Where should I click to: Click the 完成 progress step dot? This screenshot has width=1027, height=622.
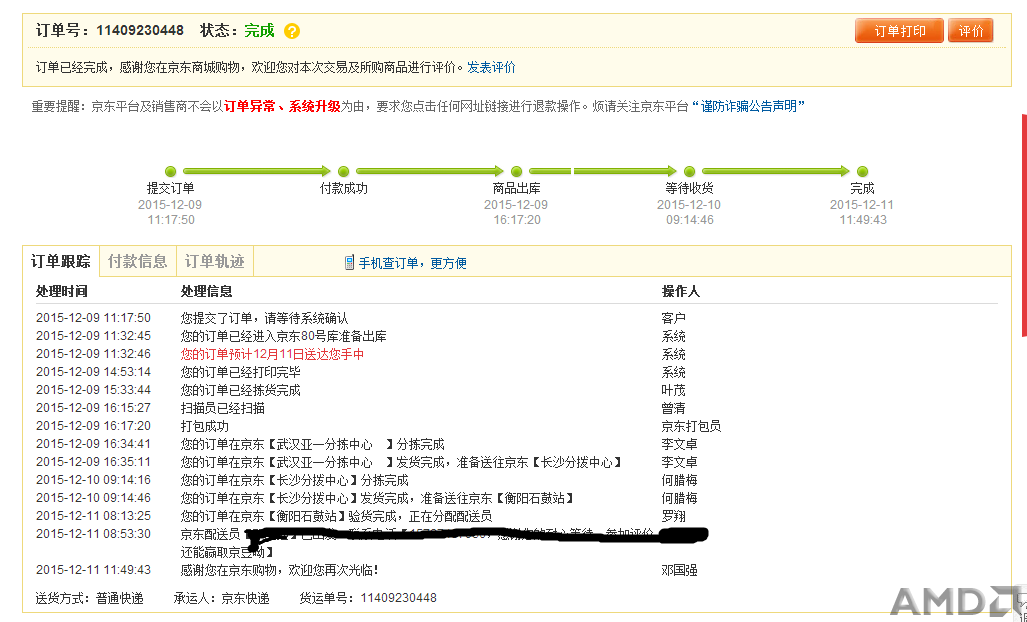pos(862,172)
